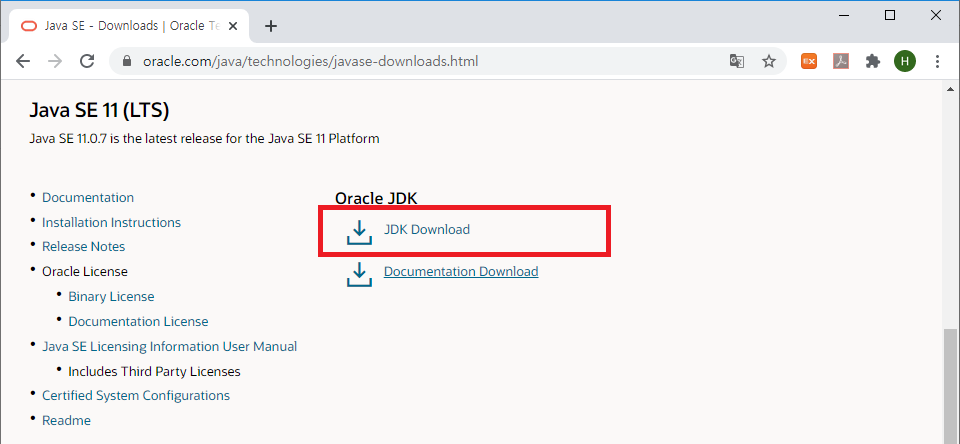960x444 pixels.
Task: Open Certified System Configurations link
Action: point(136,396)
